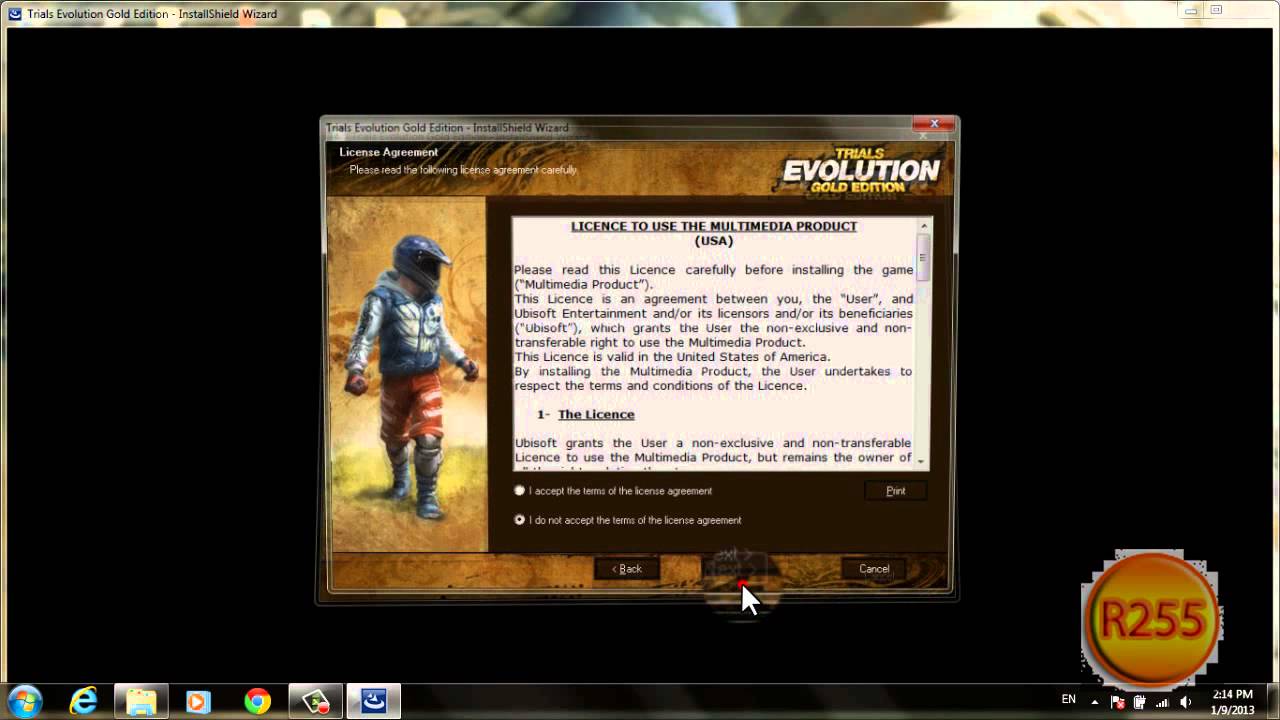Image resolution: width=1280 pixels, height=720 pixels.
Task: Open Action Center flag icon in tray
Action: (x=1118, y=701)
